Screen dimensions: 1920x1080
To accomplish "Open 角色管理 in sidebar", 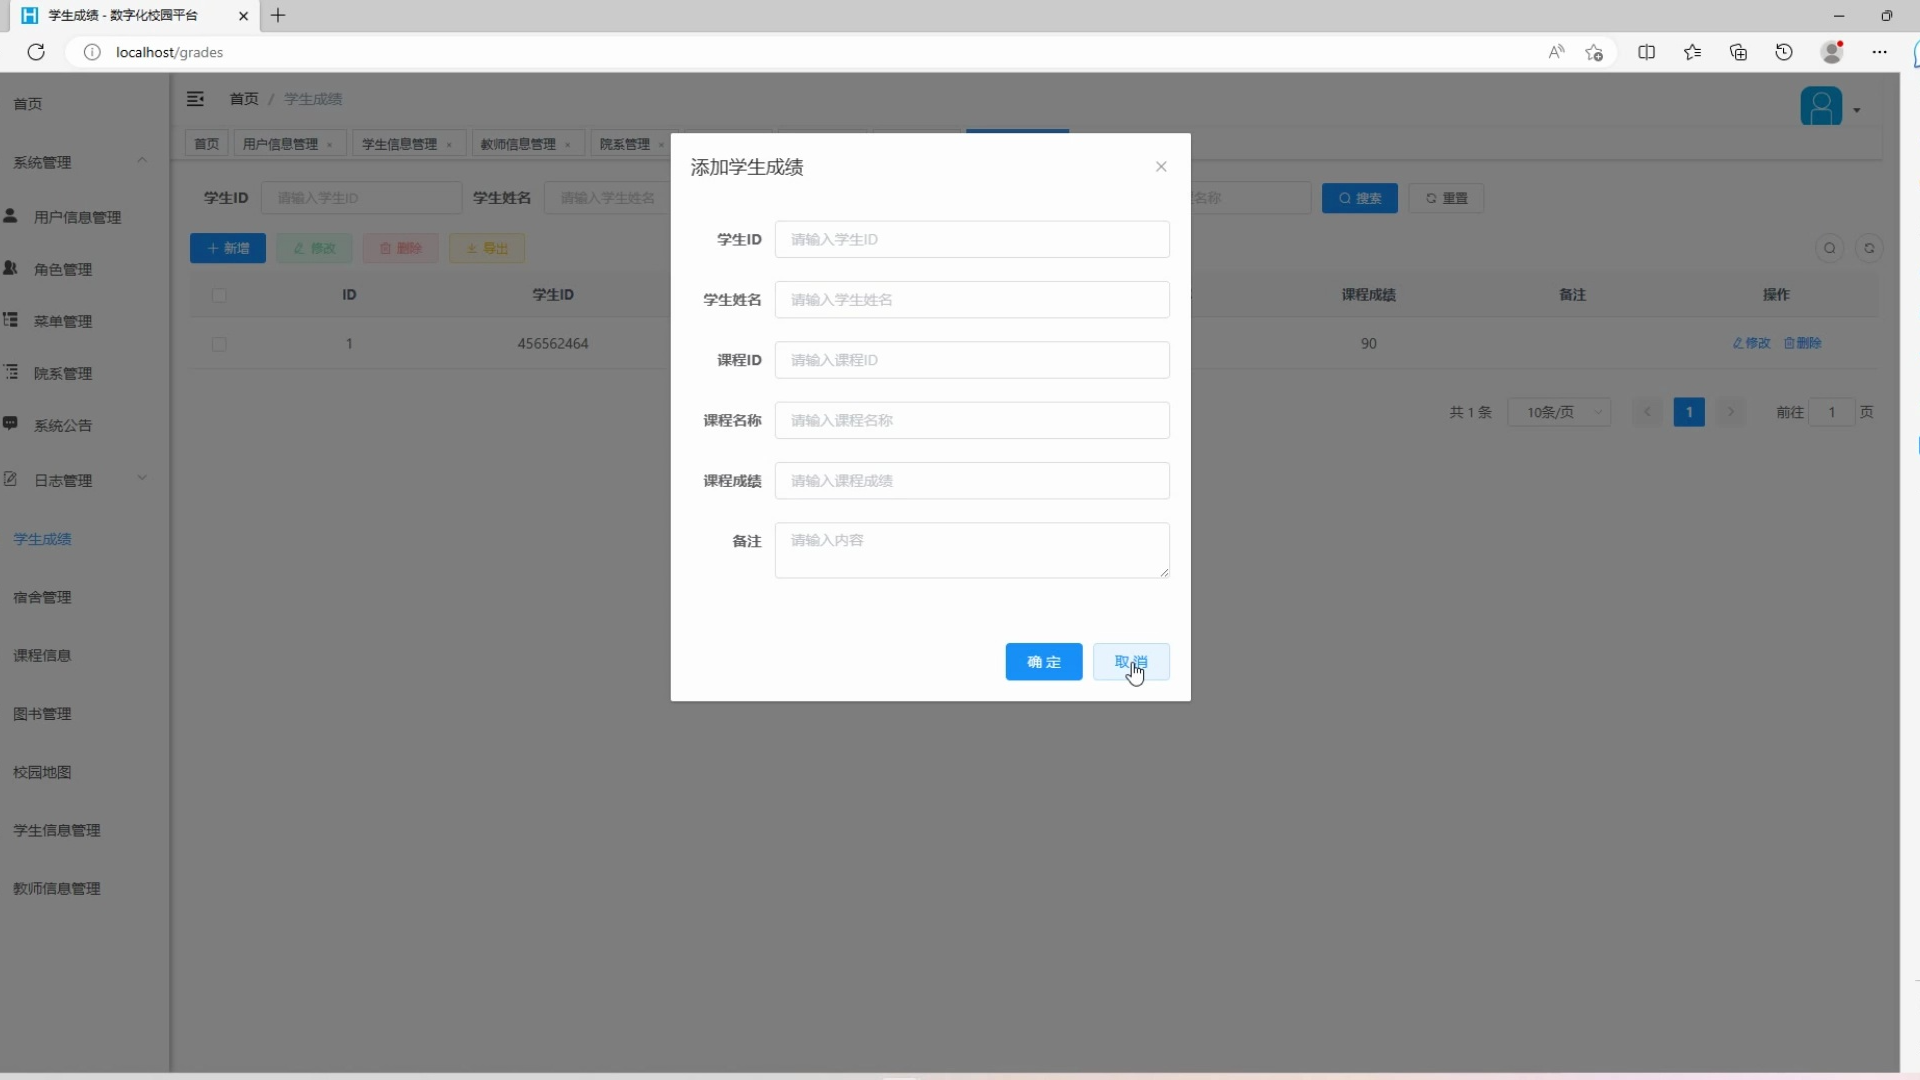I will click(62, 269).
